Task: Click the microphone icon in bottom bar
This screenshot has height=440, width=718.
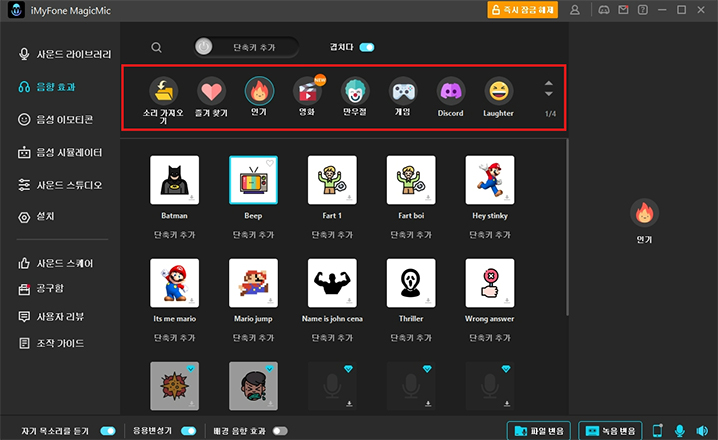Action: (x=679, y=431)
